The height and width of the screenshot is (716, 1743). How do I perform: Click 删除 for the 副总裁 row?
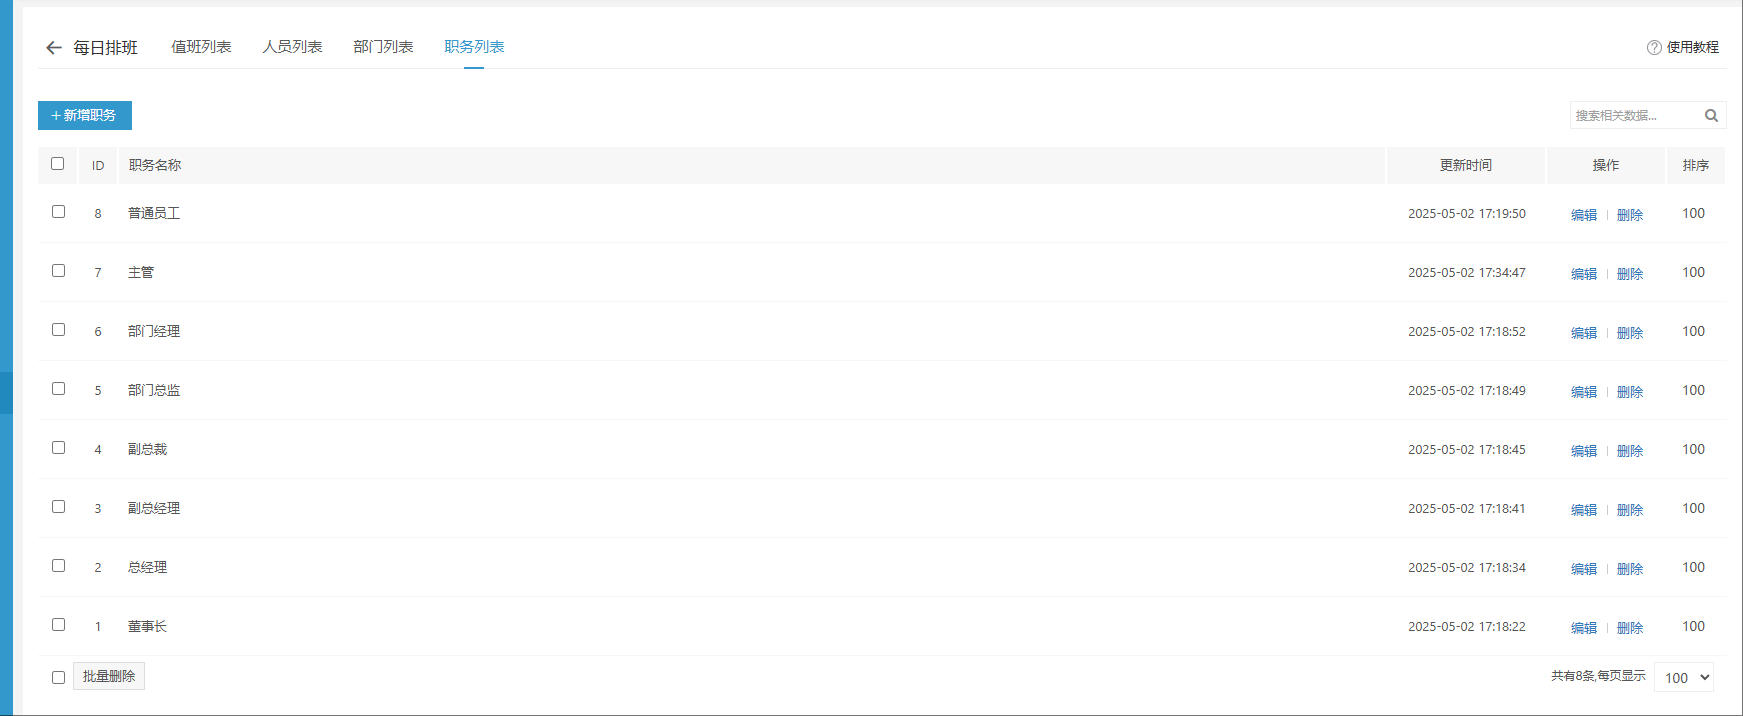[1630, 450]
